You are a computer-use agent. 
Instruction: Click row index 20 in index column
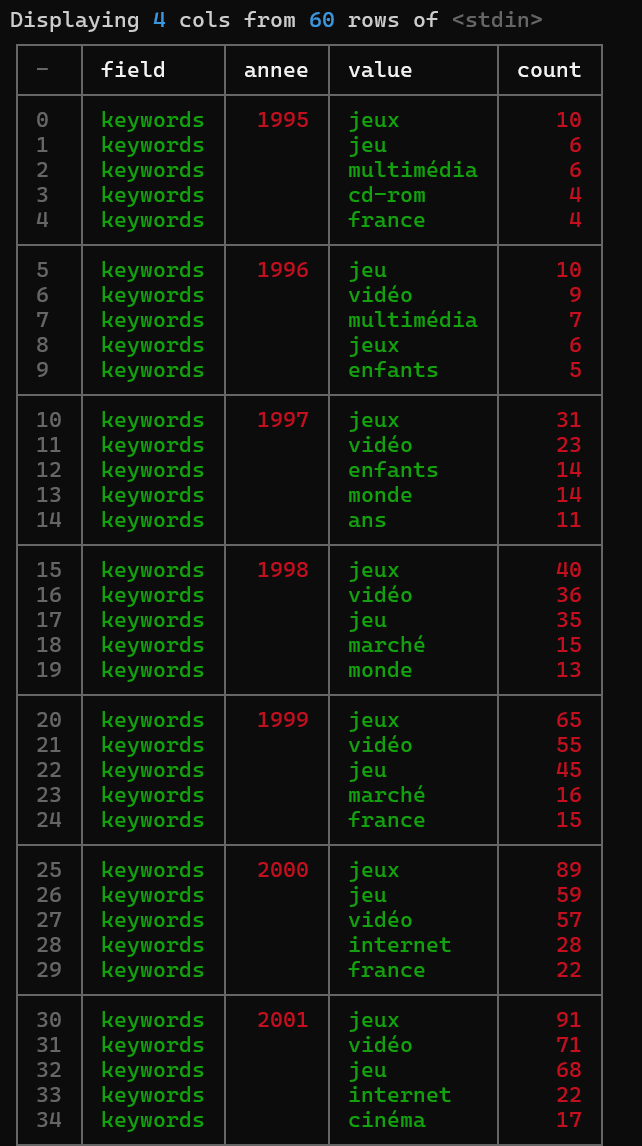(49, 720)
